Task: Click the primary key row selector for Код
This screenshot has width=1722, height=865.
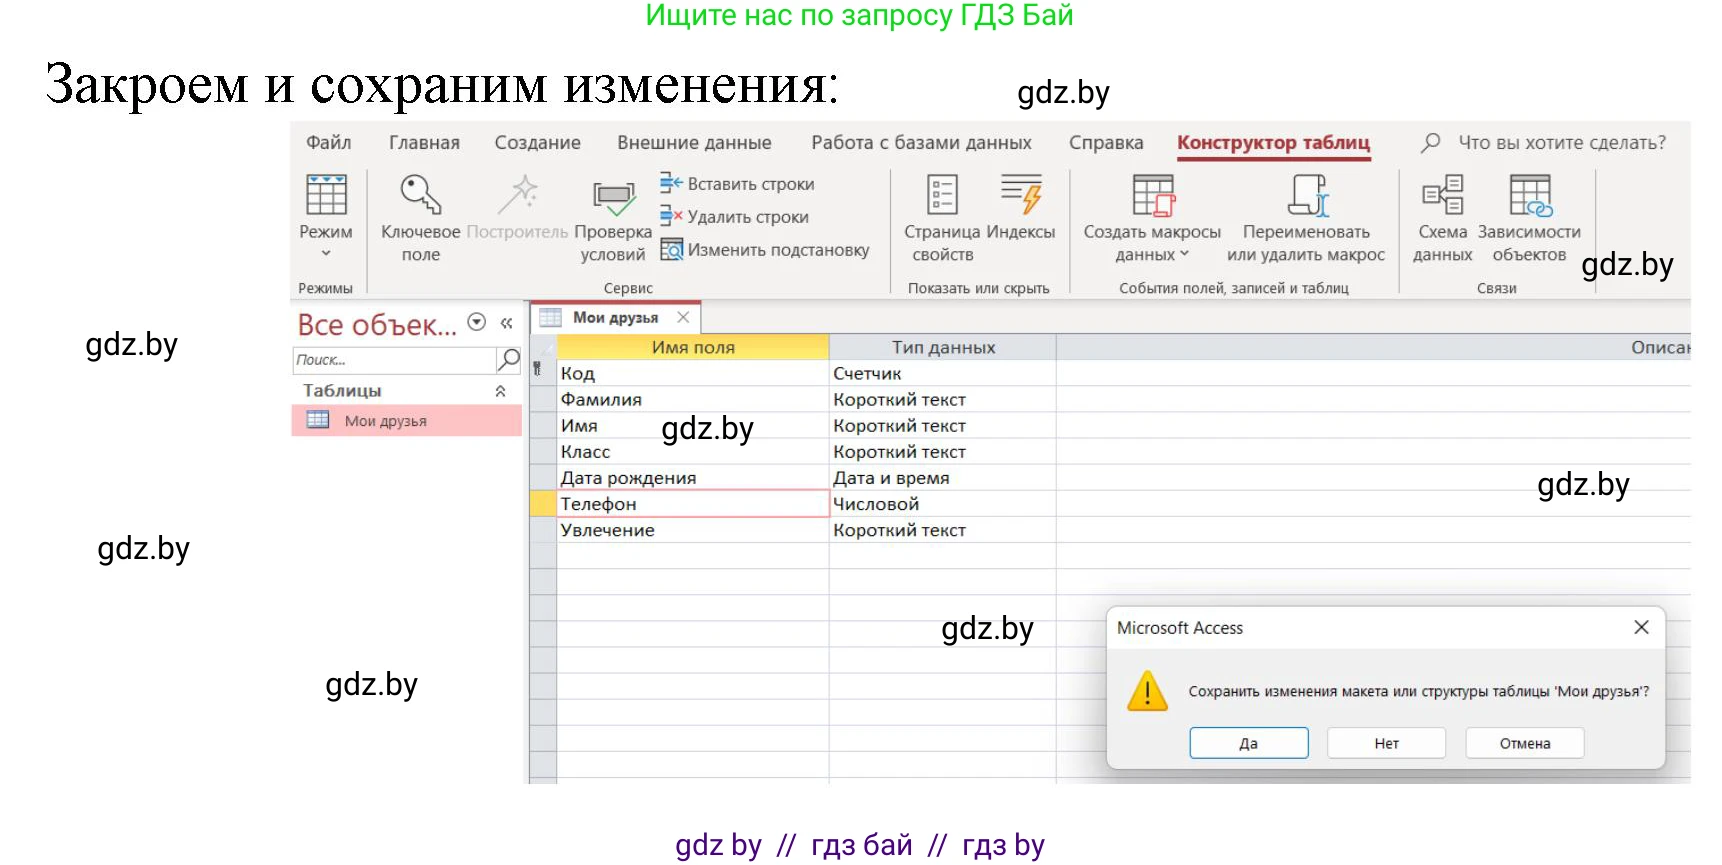Action: click(x=543, y=373)
